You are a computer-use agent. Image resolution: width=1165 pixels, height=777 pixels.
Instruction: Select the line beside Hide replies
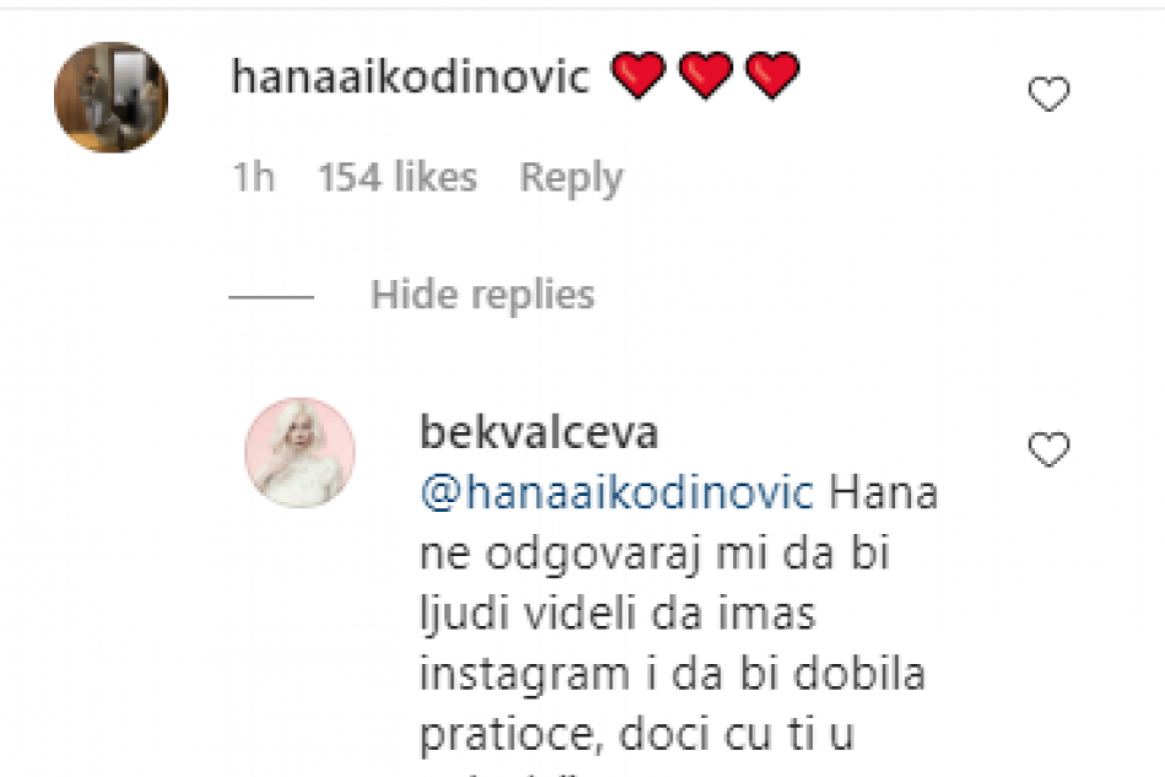pos(271,297)
